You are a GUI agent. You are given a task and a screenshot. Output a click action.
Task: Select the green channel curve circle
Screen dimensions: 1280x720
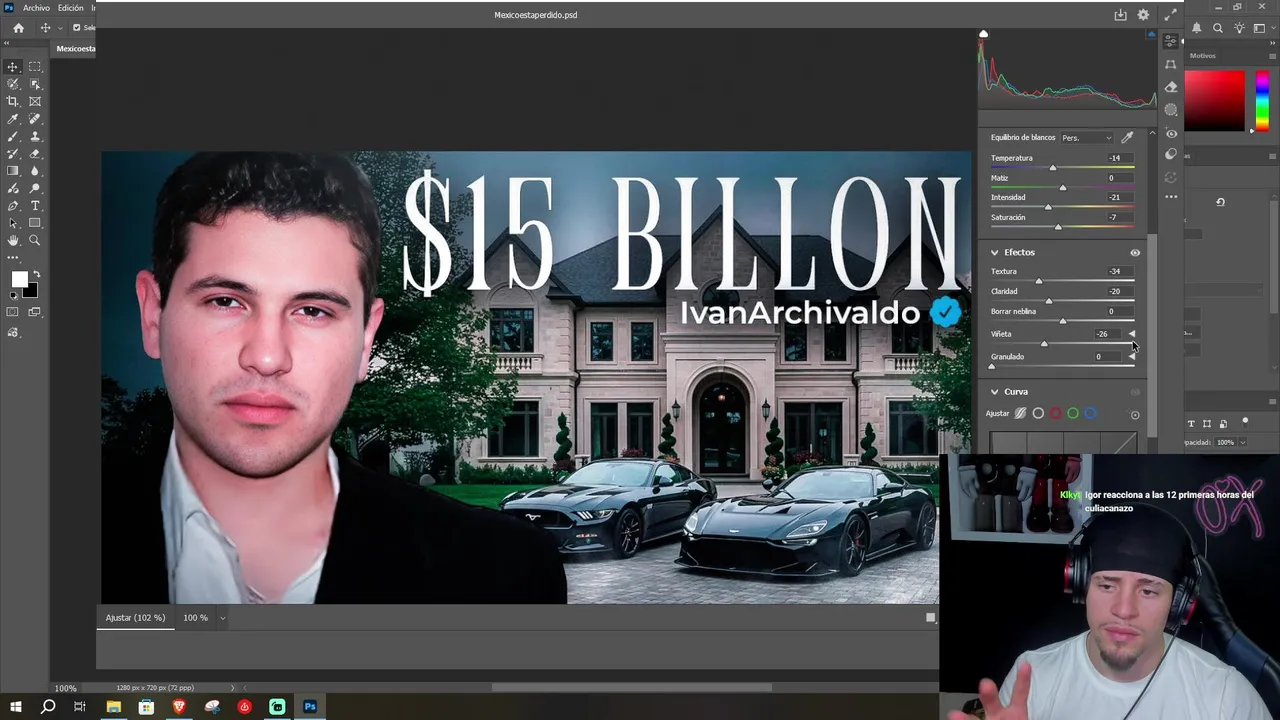[1072, 413]
